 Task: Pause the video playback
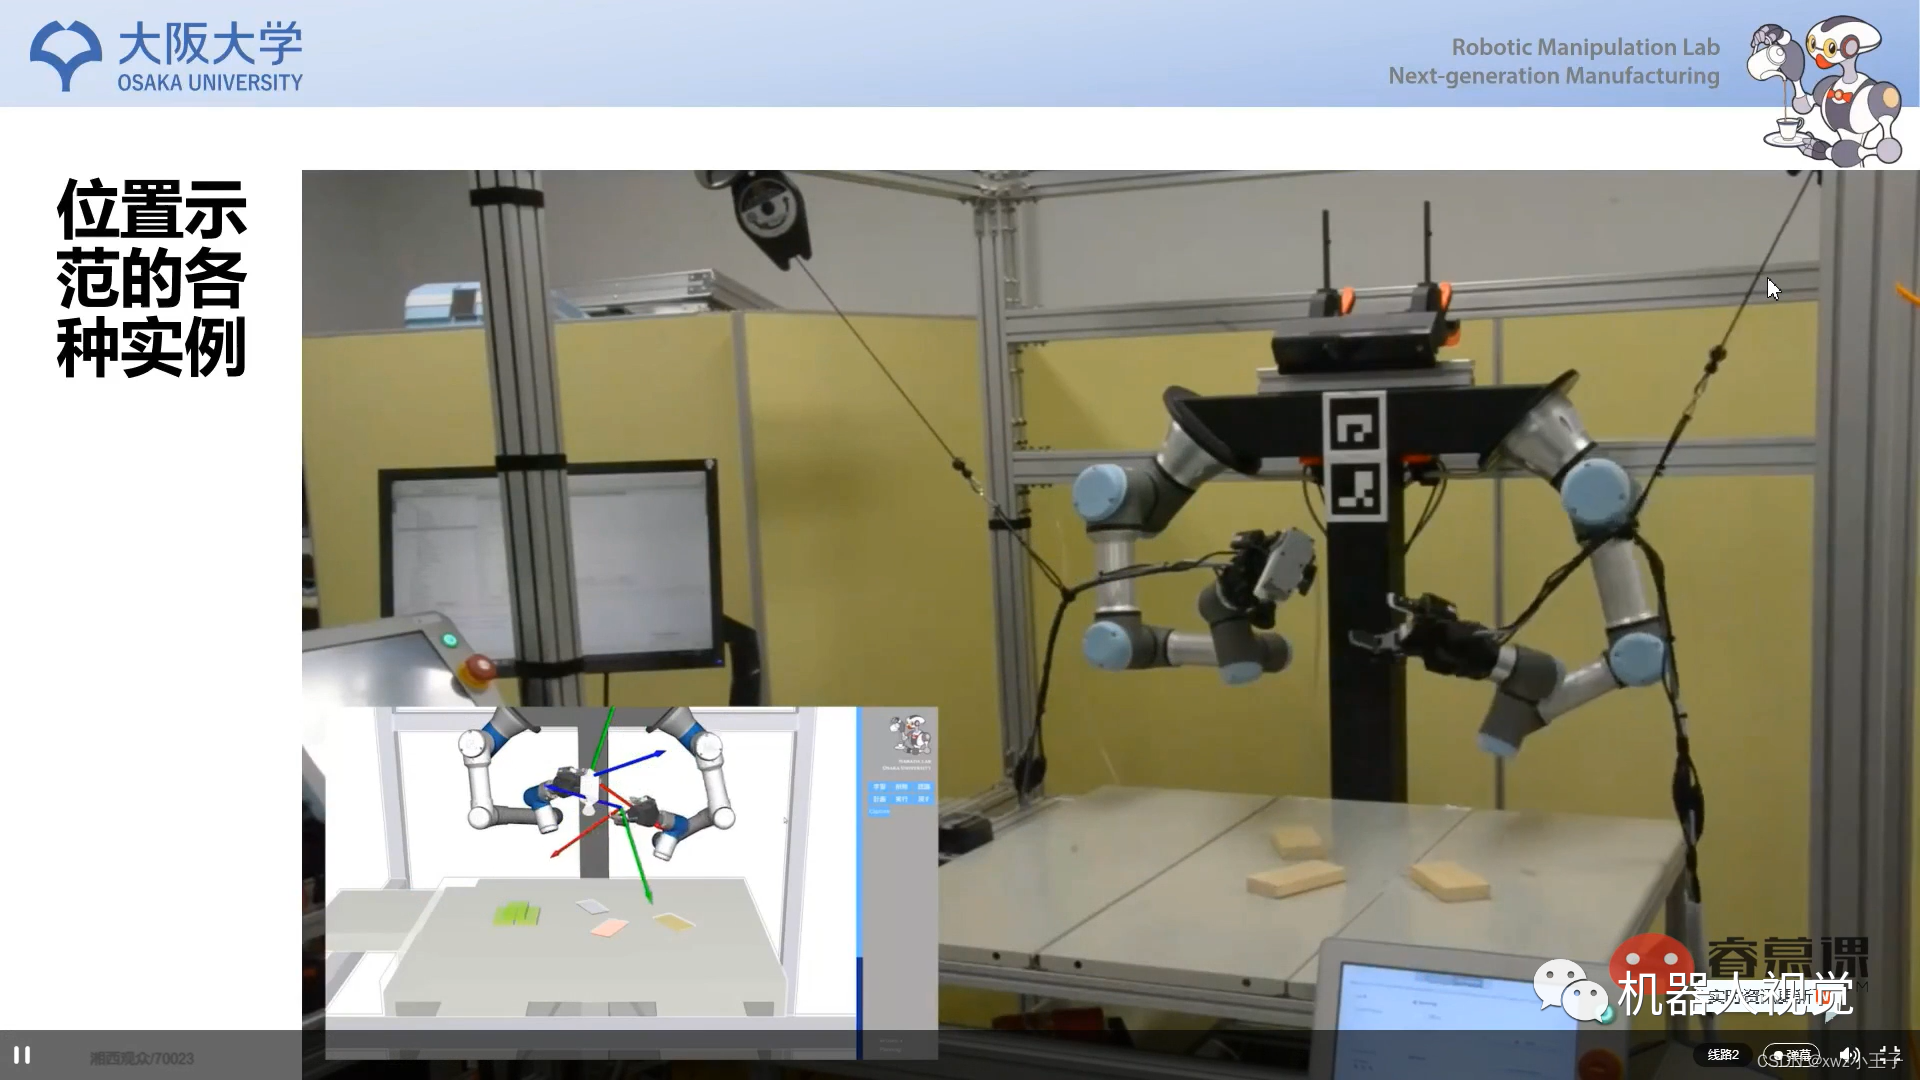tap(22, 1055)
